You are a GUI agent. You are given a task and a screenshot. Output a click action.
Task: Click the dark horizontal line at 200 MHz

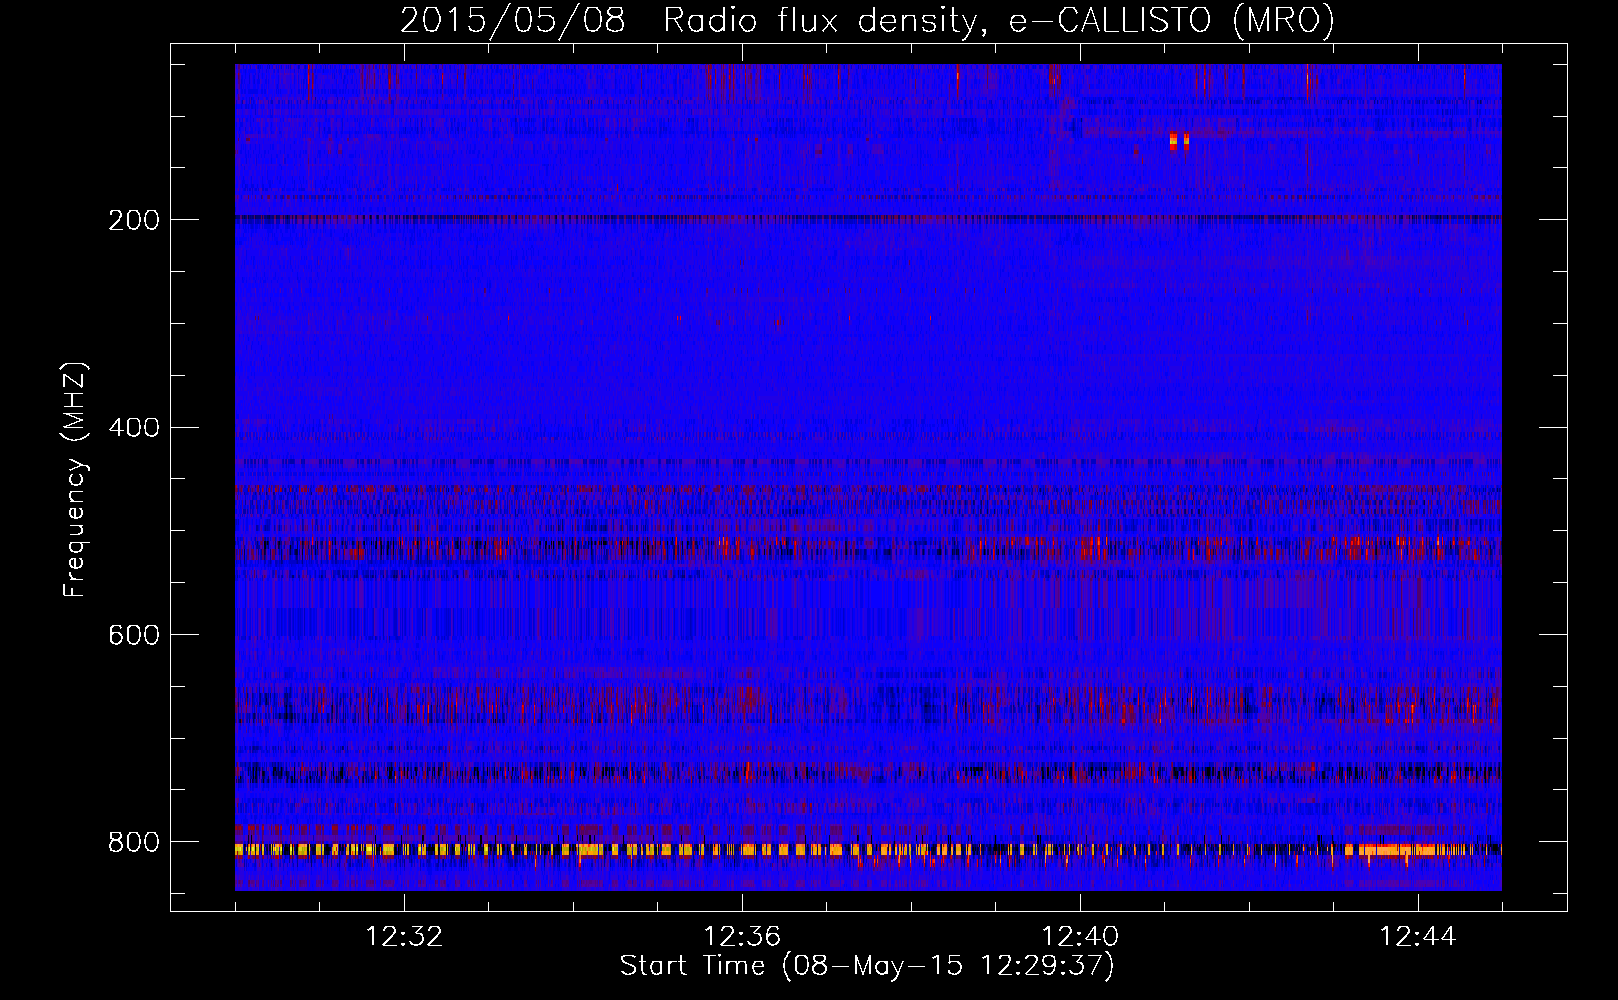(868, 217)
